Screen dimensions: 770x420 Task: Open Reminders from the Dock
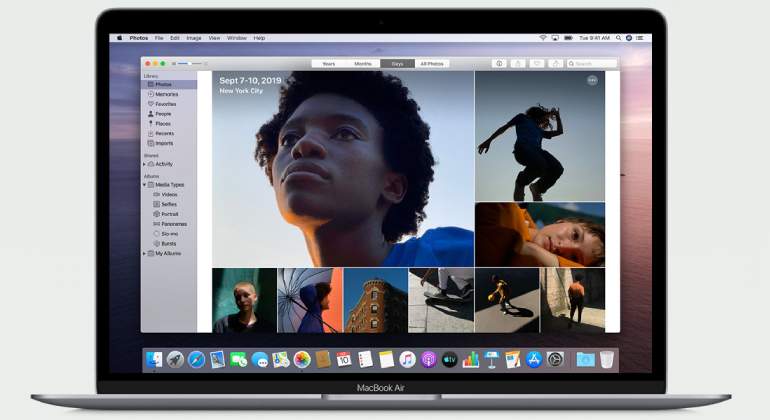point(365,360)
